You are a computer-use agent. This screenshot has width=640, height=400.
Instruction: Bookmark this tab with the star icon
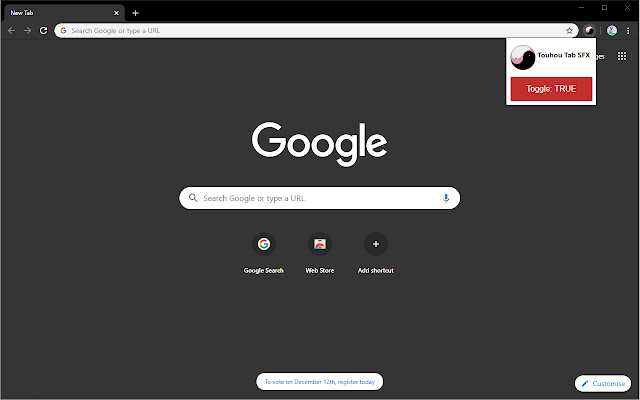(x=569, y=31)
